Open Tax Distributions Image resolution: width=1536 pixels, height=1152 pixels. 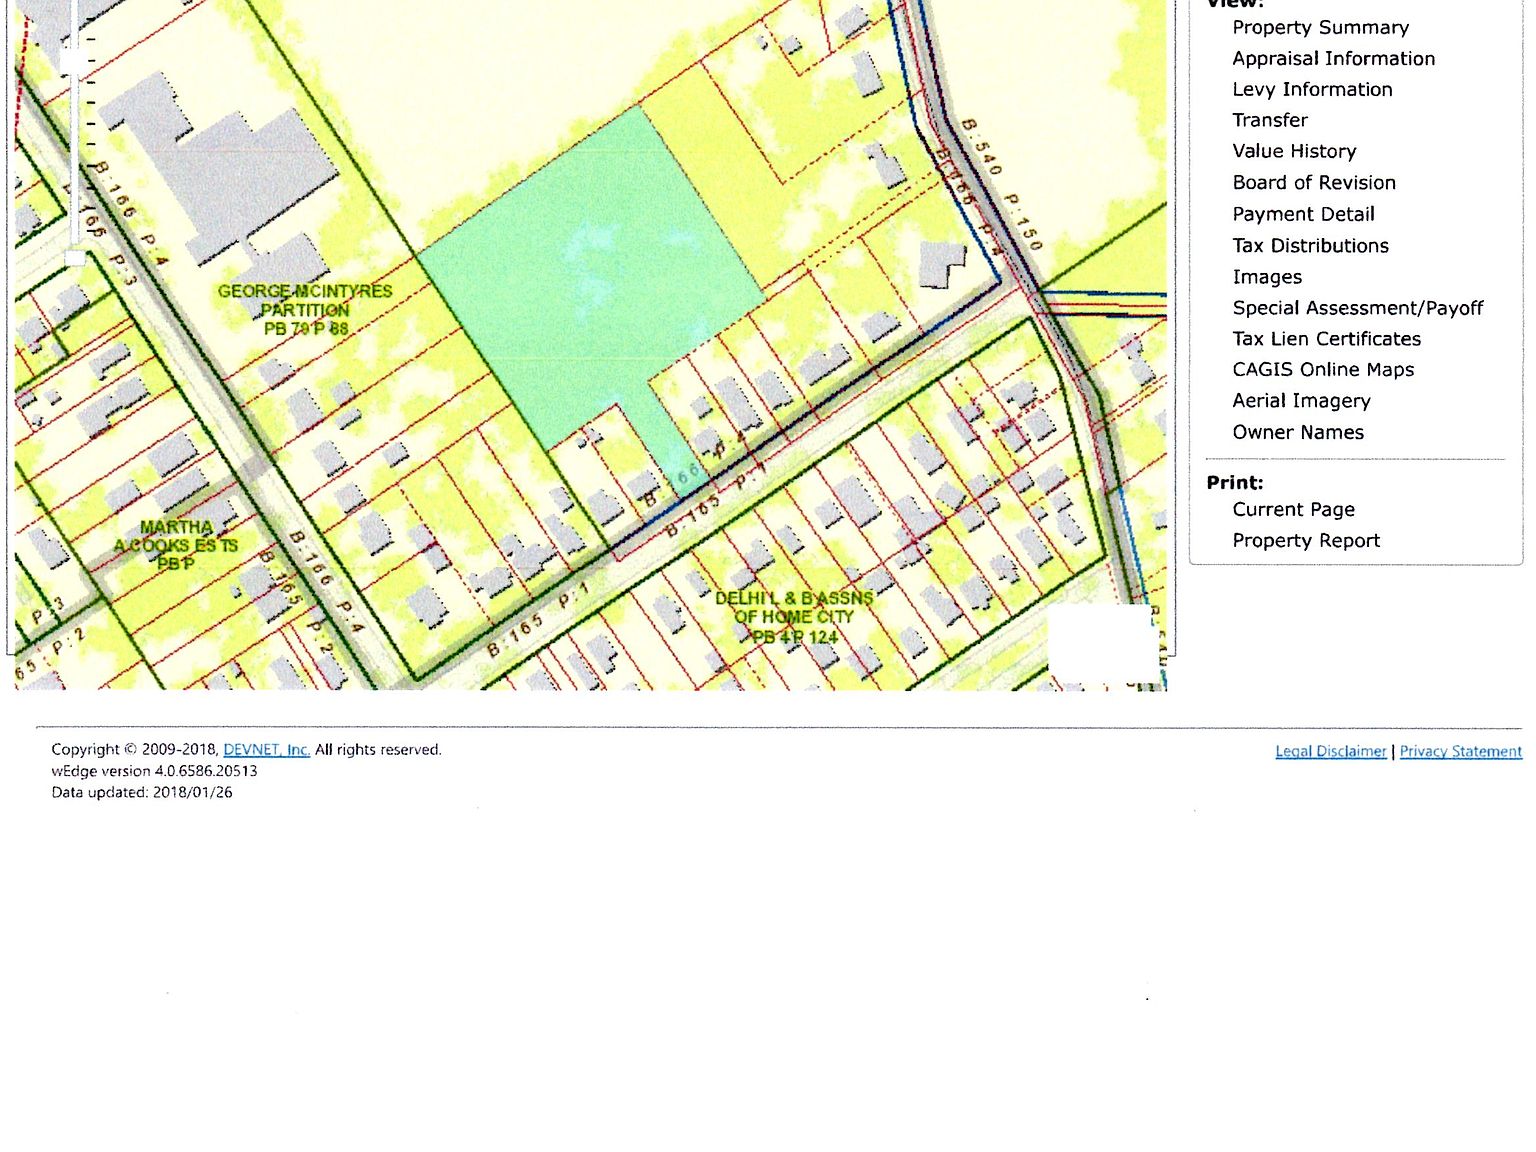[x=1310, y=246]
